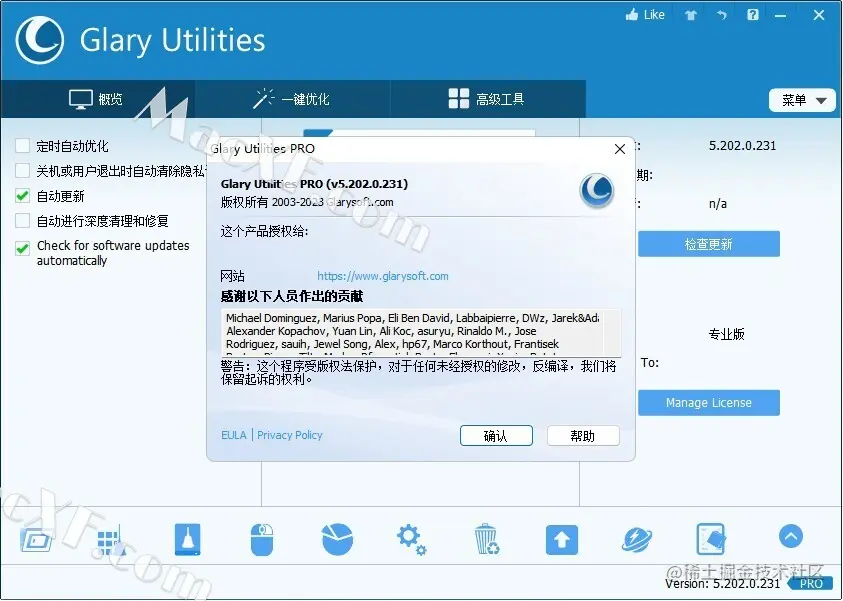The image size is (843, 601).
Task: Click the 确认 button
Action: [496, 435]
